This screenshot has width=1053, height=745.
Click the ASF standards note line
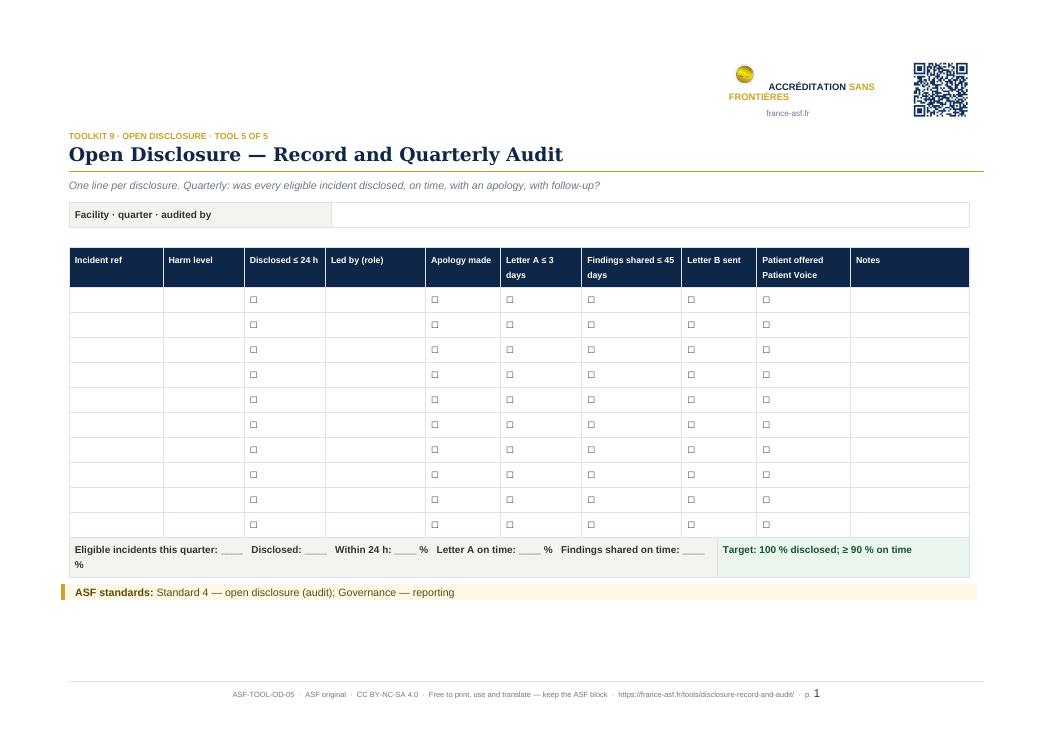[518, 593]
